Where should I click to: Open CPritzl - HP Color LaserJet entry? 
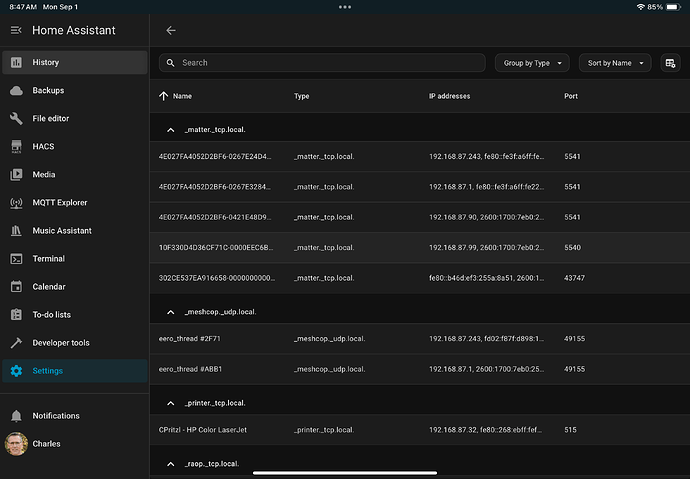pyautogui.click(x=419, y=430)
